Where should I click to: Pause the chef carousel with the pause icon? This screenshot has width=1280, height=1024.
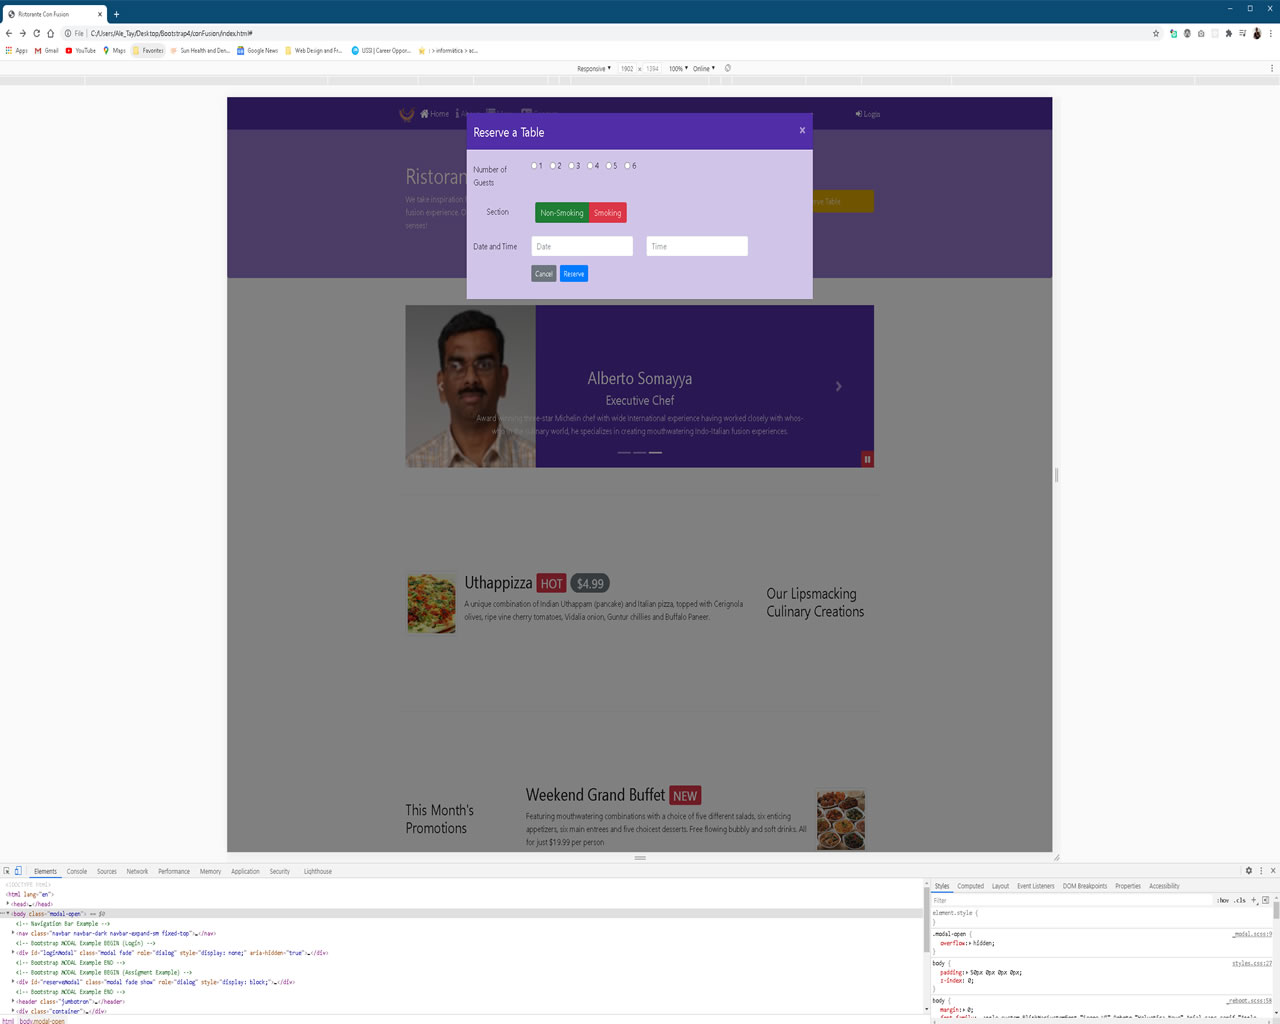click(x=866, y=459)
